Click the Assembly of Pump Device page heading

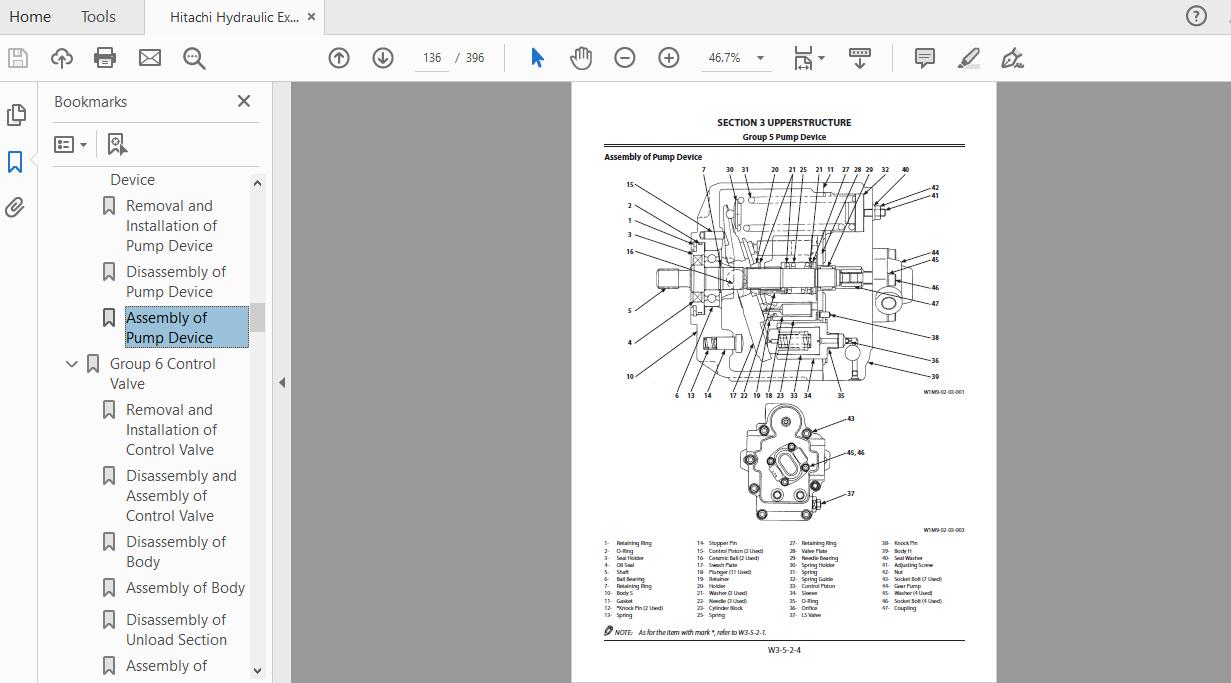pos(653,157)
